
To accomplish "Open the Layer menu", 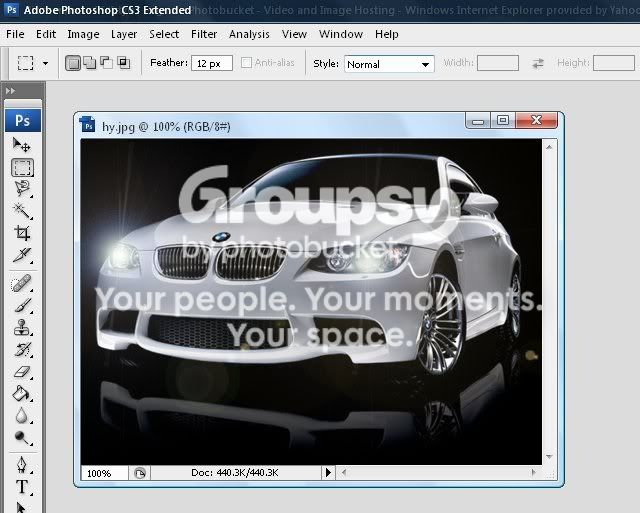I will click(124, 34).
